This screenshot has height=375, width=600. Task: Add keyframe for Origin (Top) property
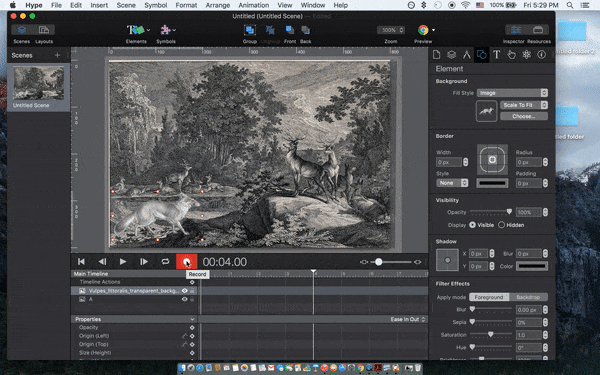[192, 344]
